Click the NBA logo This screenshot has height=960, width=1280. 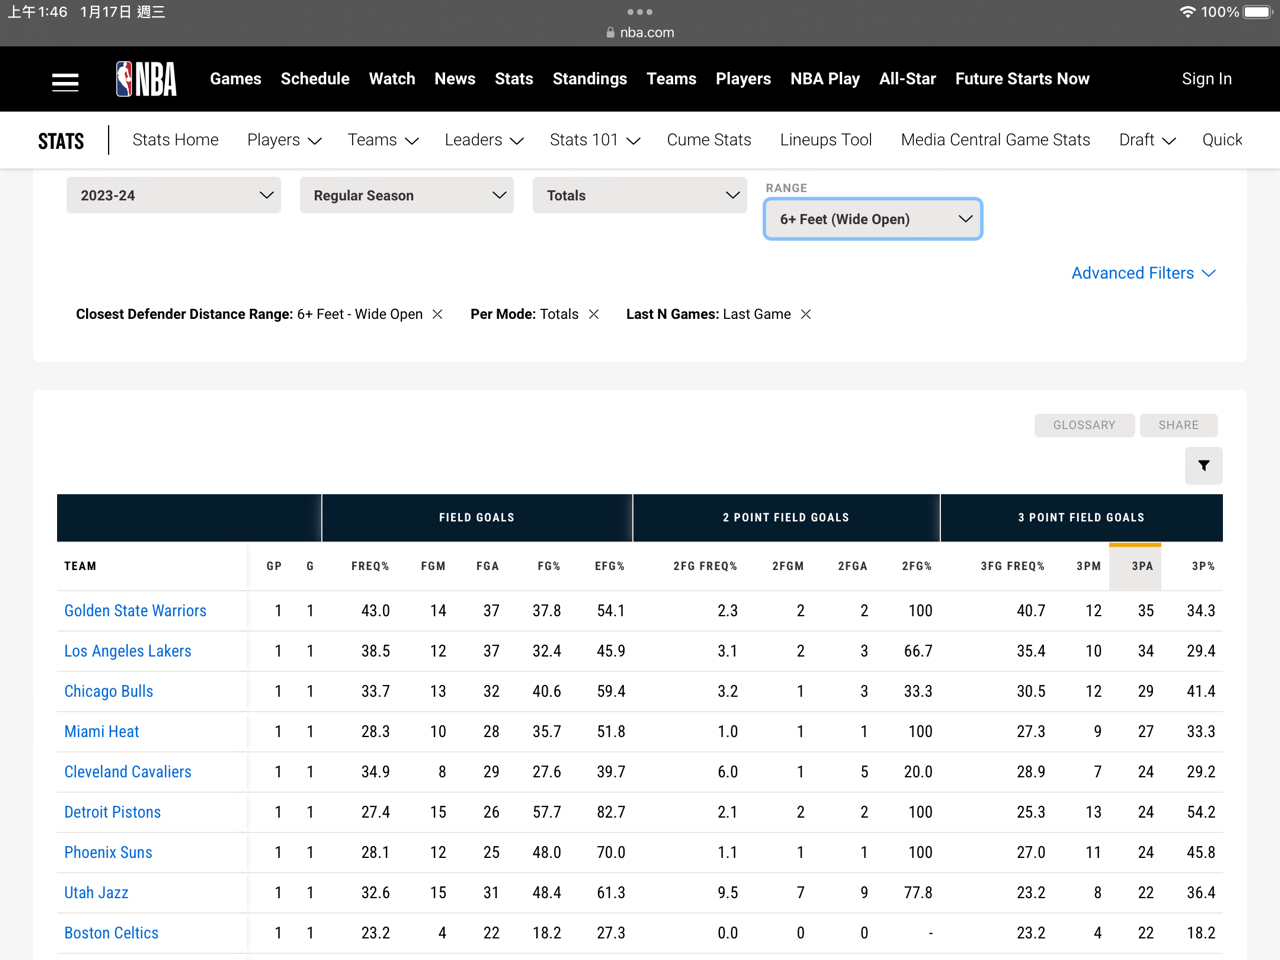146,79
